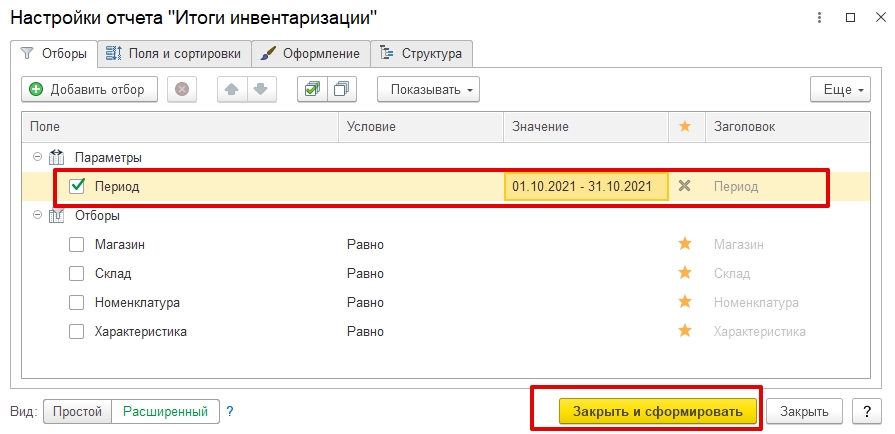Click the star in Склад row
The width and height of the screenshot is (895, 434).
click(x=684, y=273)
